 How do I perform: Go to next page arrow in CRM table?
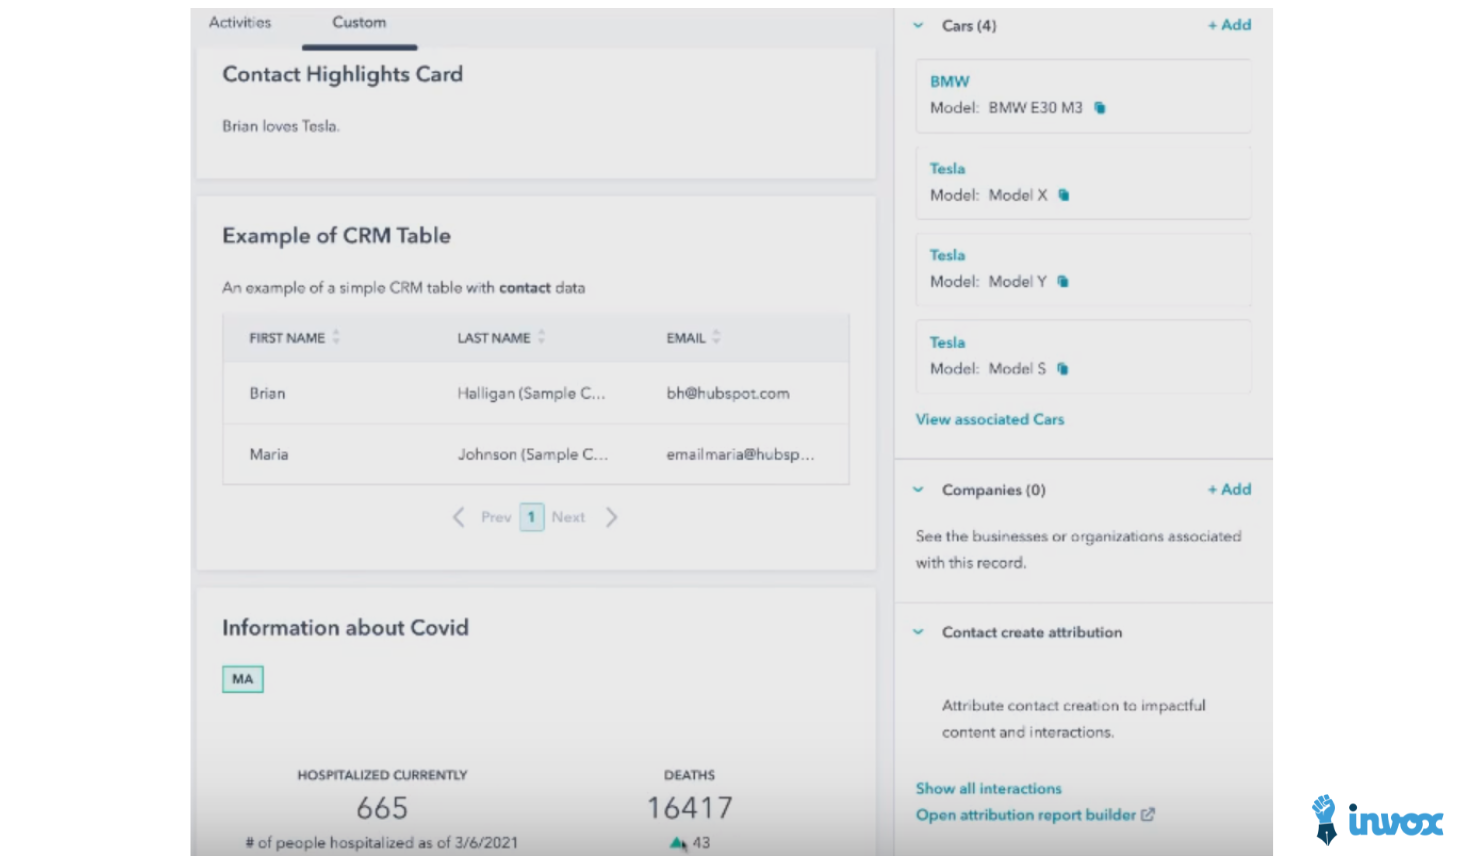tap(611, 517)
